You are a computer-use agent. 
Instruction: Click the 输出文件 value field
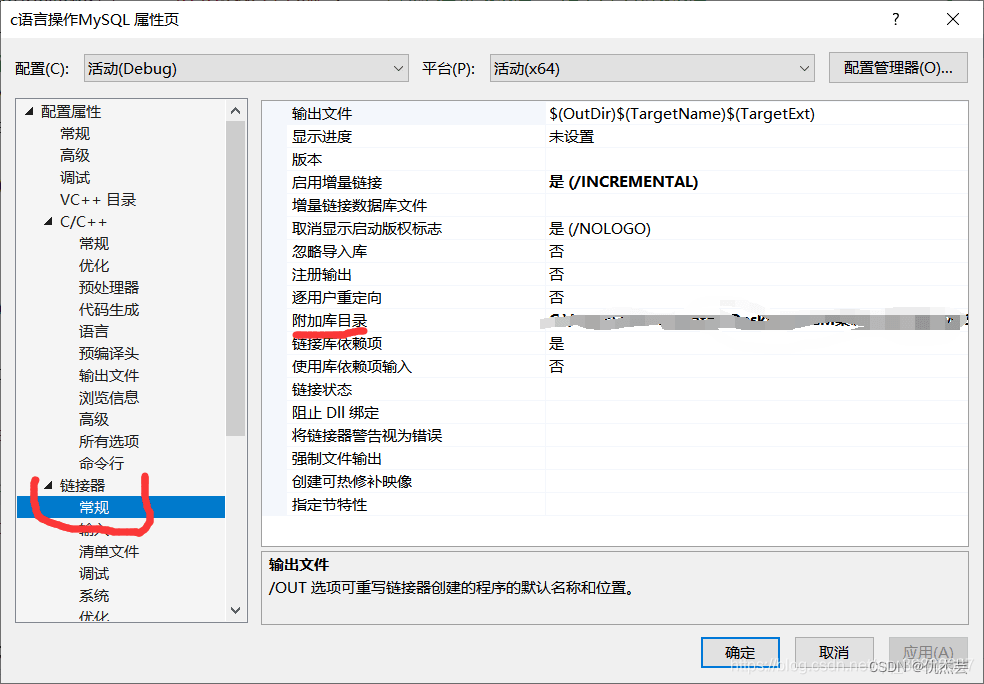click(756, 114)
